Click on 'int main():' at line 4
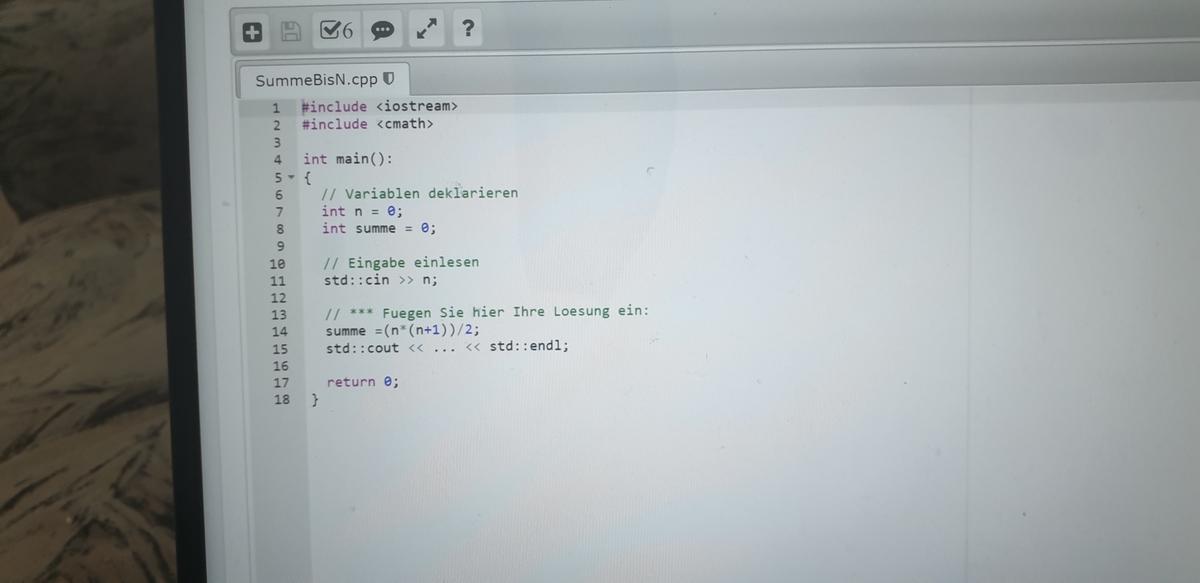This screenshot has width=1200, height=583. (348, 159)
